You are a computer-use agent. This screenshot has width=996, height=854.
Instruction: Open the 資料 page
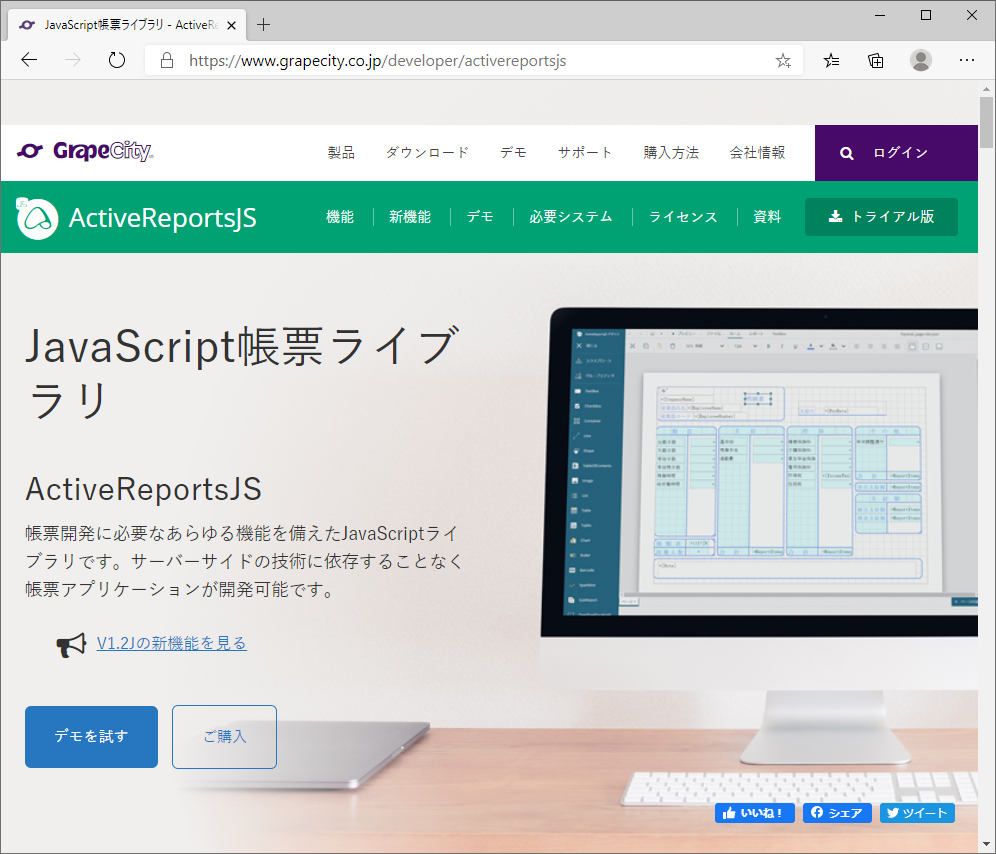click(x=767, y=217)
